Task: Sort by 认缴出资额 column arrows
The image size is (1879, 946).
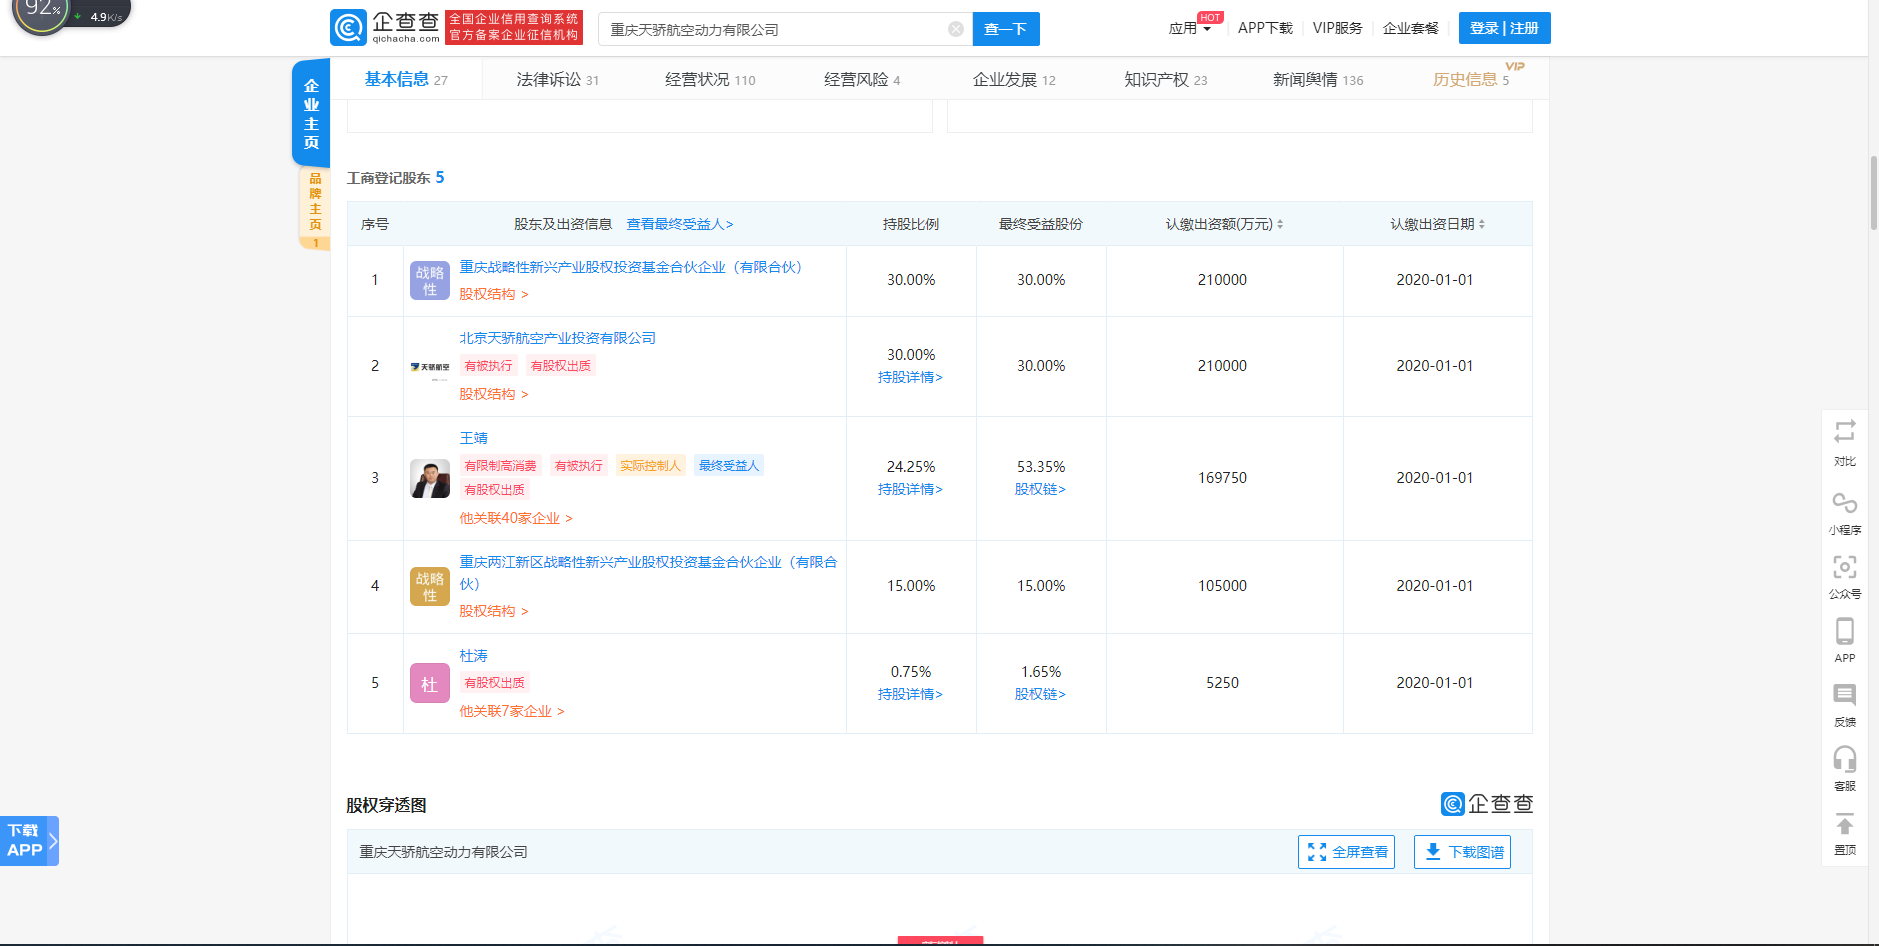Action: 1280,225
